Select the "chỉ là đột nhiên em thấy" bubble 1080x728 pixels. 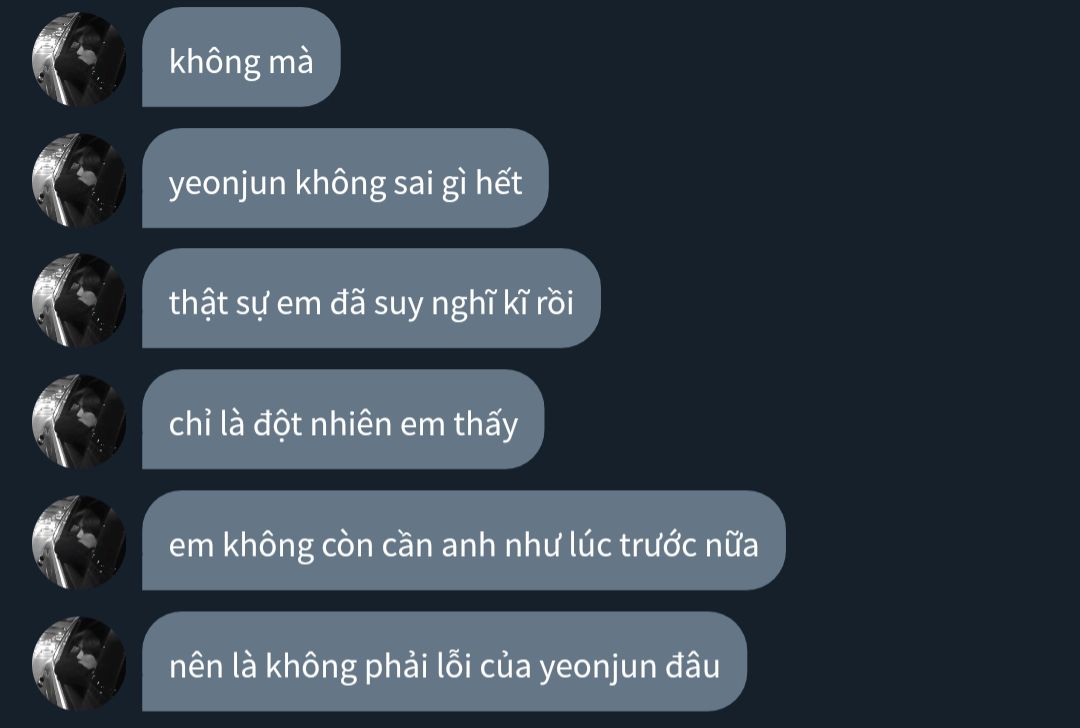[x=343, y=419]
